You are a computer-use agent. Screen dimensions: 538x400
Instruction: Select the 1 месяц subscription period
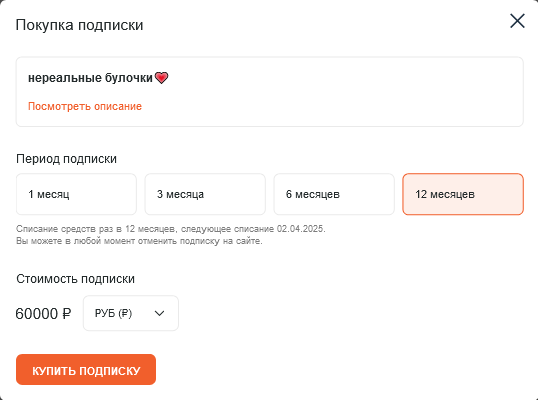[x=76, y=194]
